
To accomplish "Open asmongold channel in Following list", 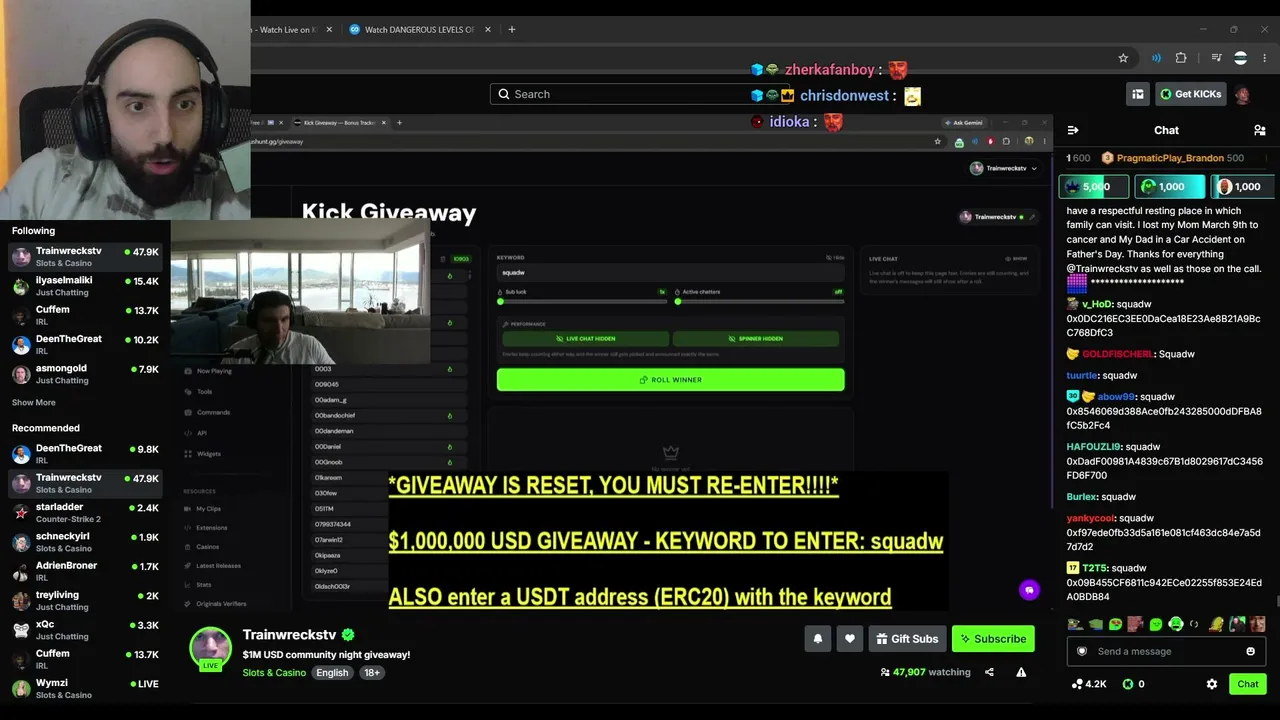I will (x=85, y=374).
